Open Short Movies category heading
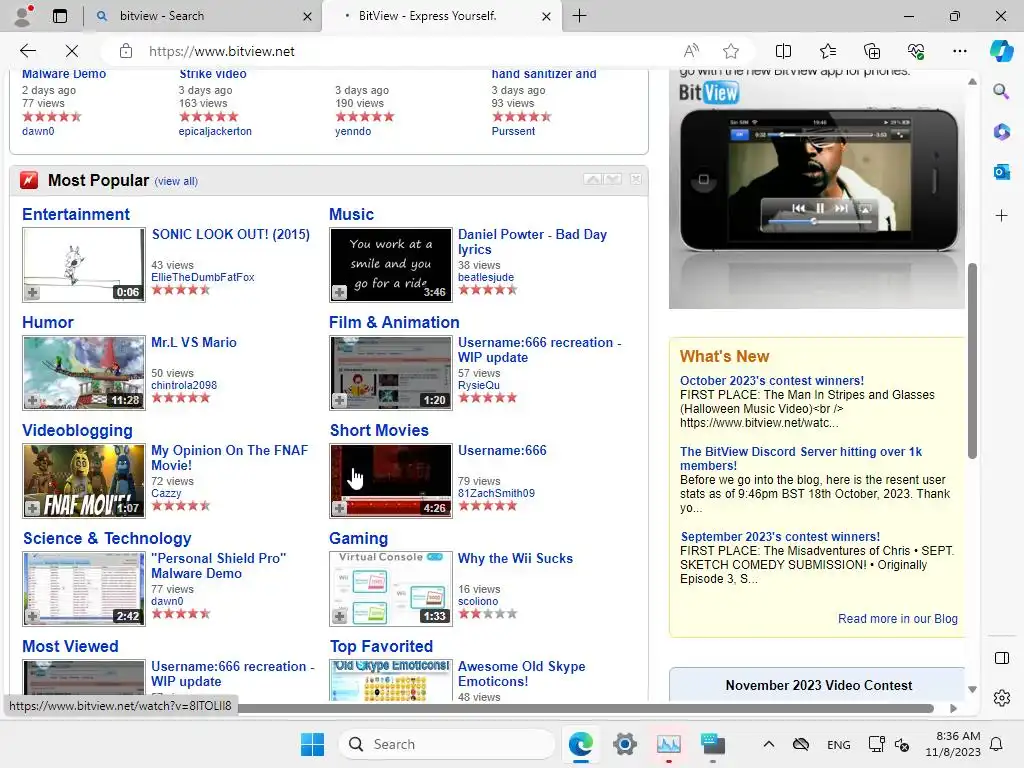The image size is (1024, 768). (x=379, y=430)
